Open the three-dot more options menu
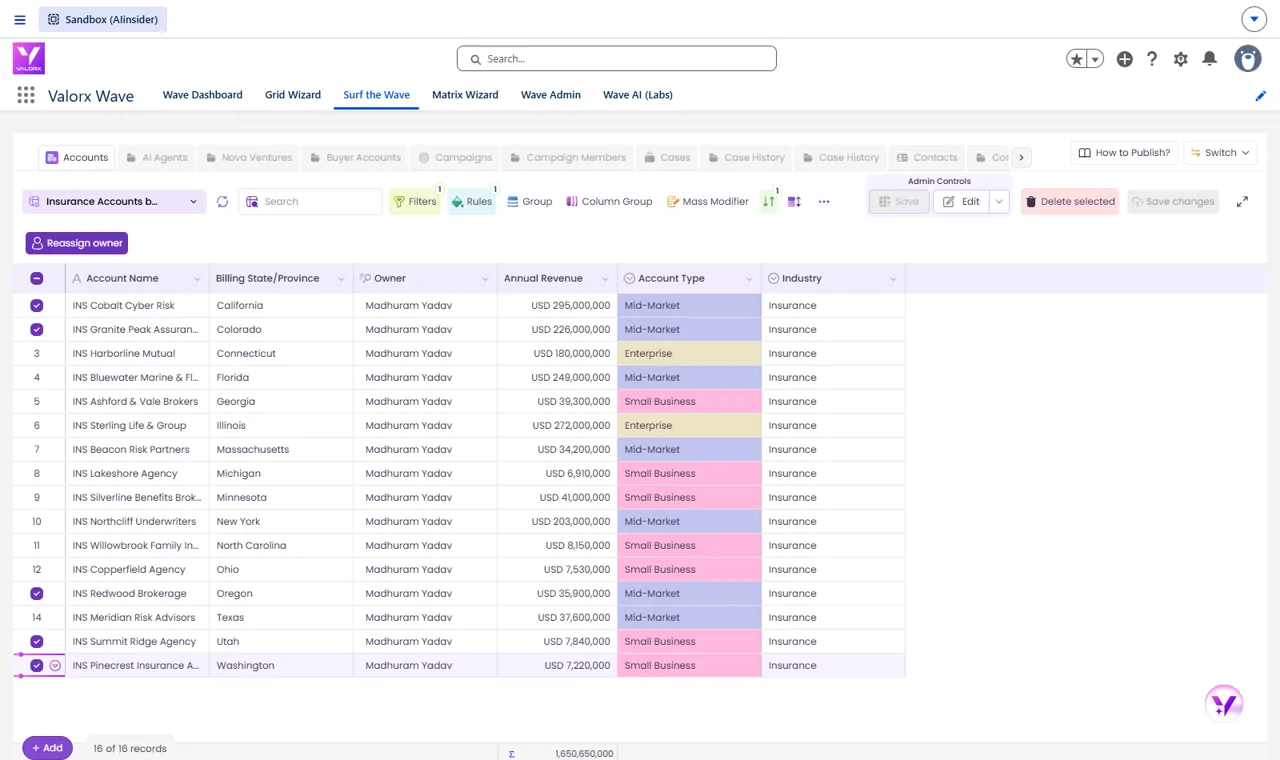The width and height of the screenshot is (1280, 760). [x=824, y=201]
